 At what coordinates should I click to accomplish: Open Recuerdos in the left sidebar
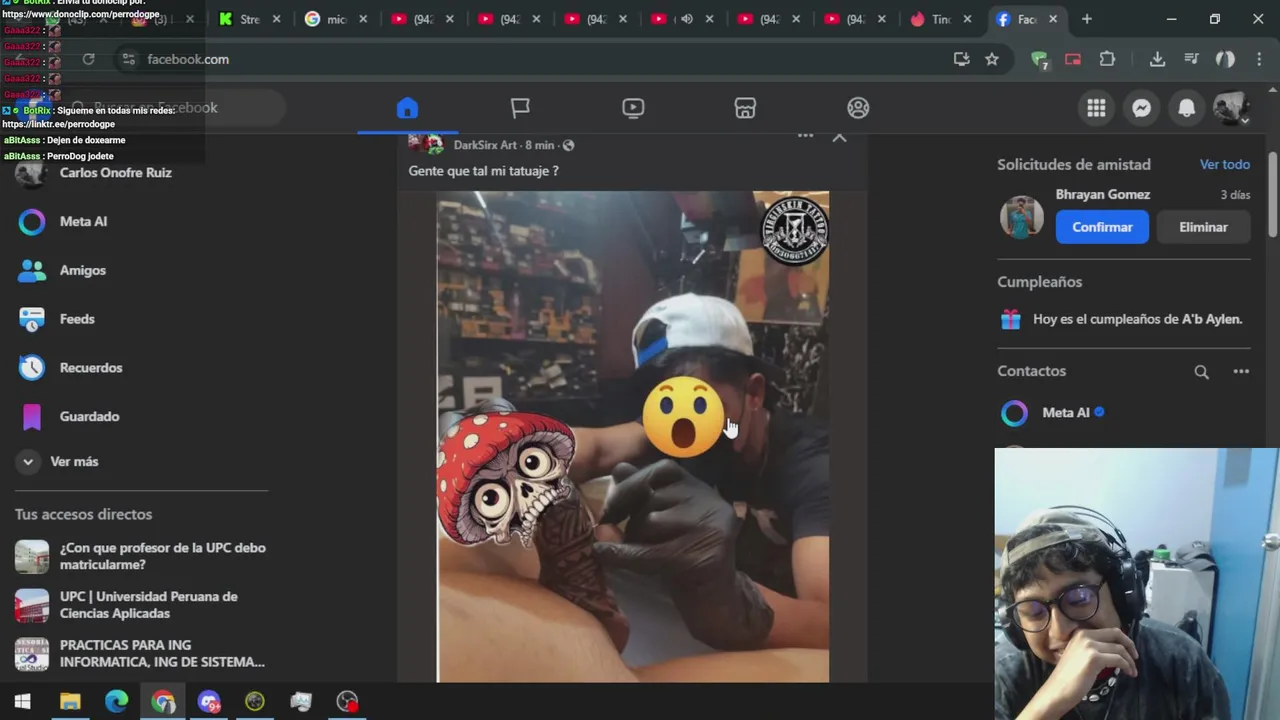pos(90,368)
